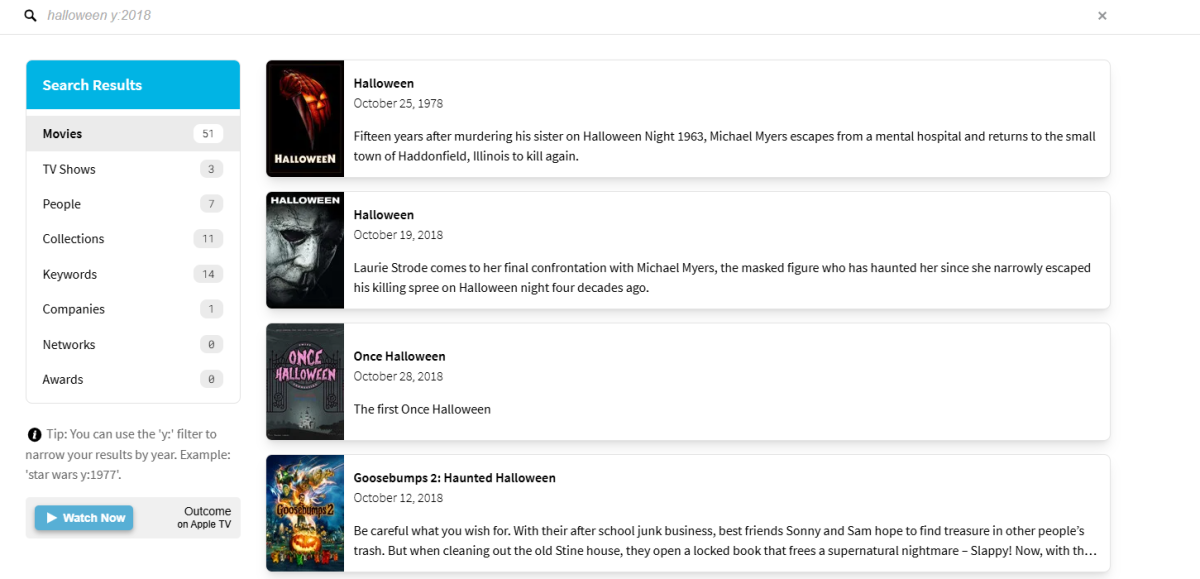Open the Once Halloween poster thumbnail
Image resolution: width=1200 pixels, height=579 pixels.
click(305, 381)
